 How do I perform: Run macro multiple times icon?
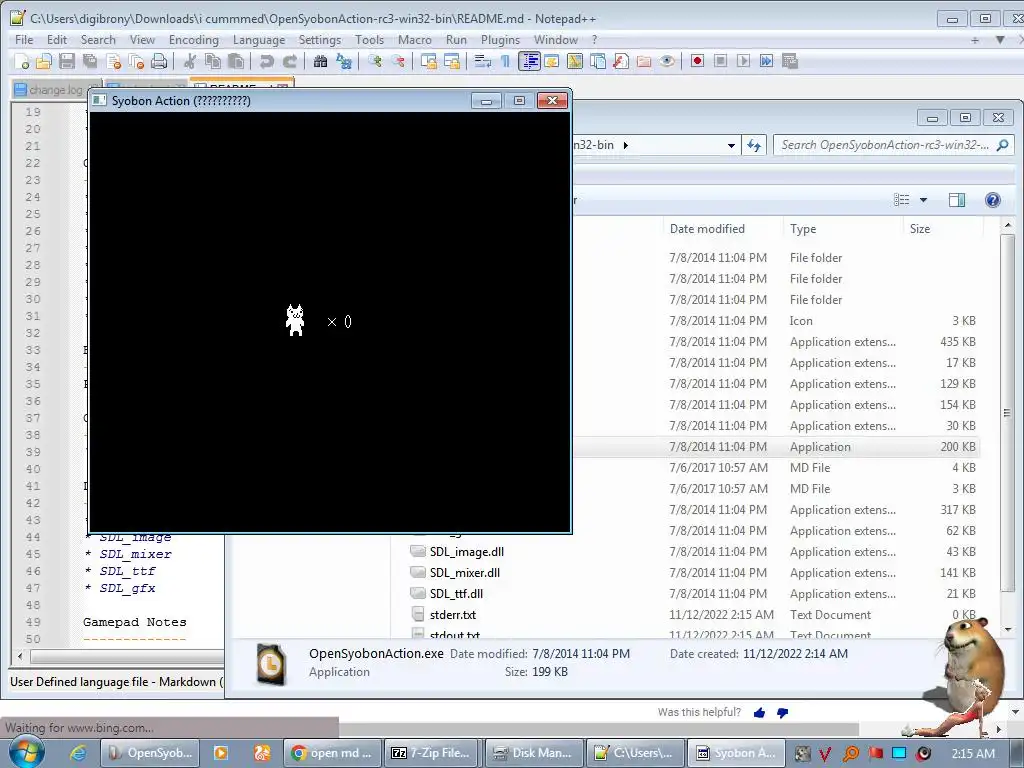[767, 61]
